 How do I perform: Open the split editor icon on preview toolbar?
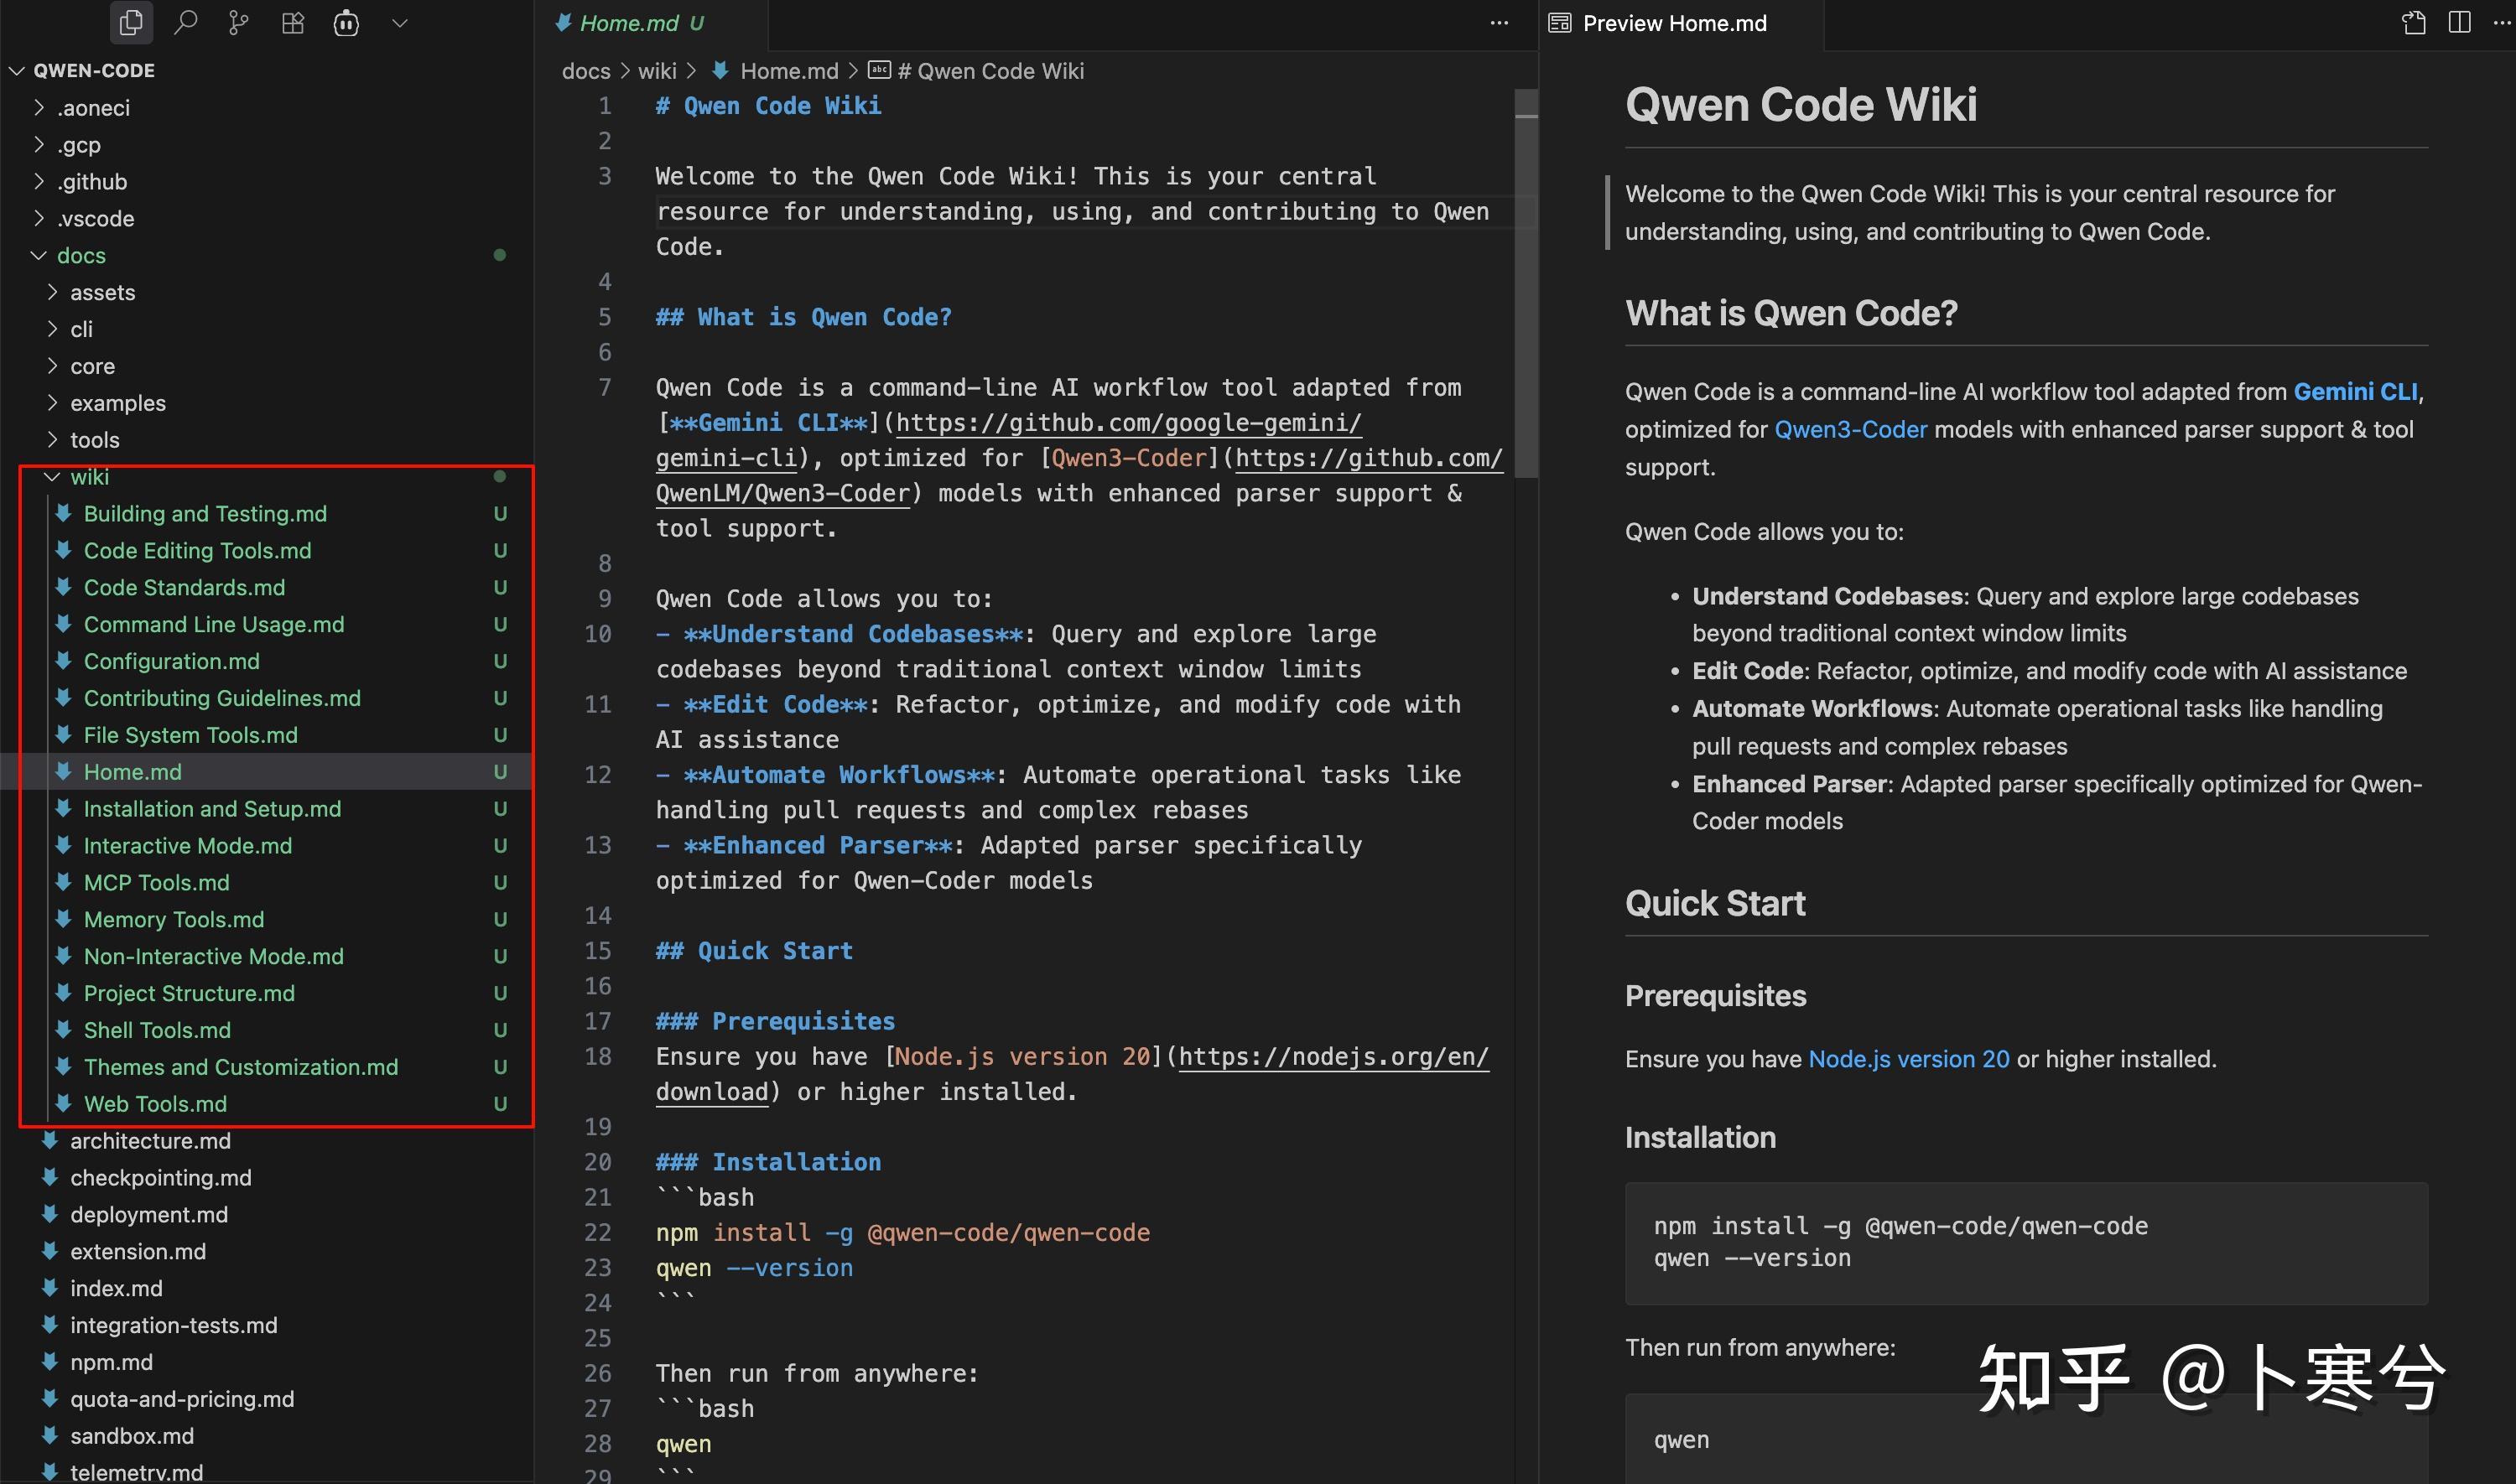[x=2459, y=22]
